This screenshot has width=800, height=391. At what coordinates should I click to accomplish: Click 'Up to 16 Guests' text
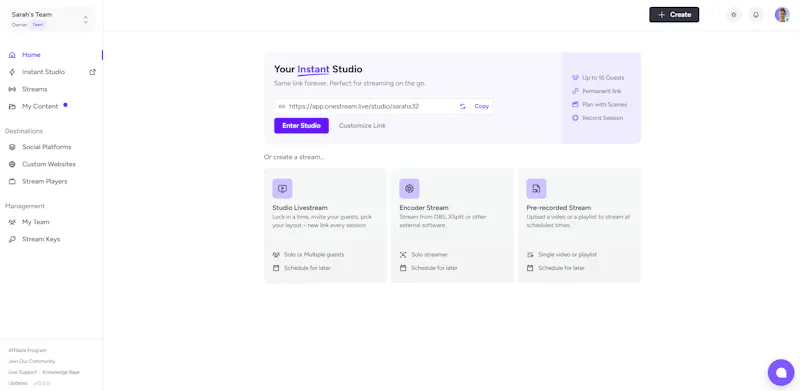603,78
